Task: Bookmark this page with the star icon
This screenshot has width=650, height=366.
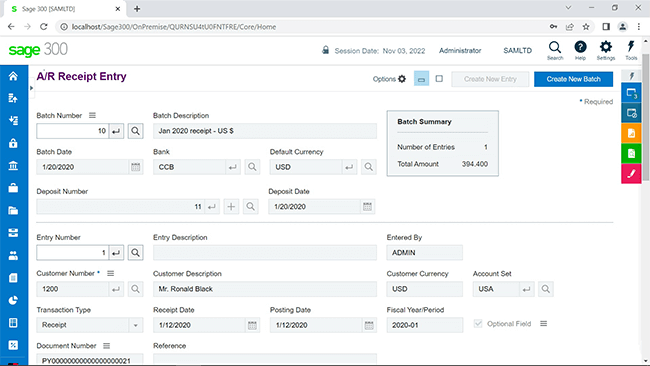Action: click(586, 27)
